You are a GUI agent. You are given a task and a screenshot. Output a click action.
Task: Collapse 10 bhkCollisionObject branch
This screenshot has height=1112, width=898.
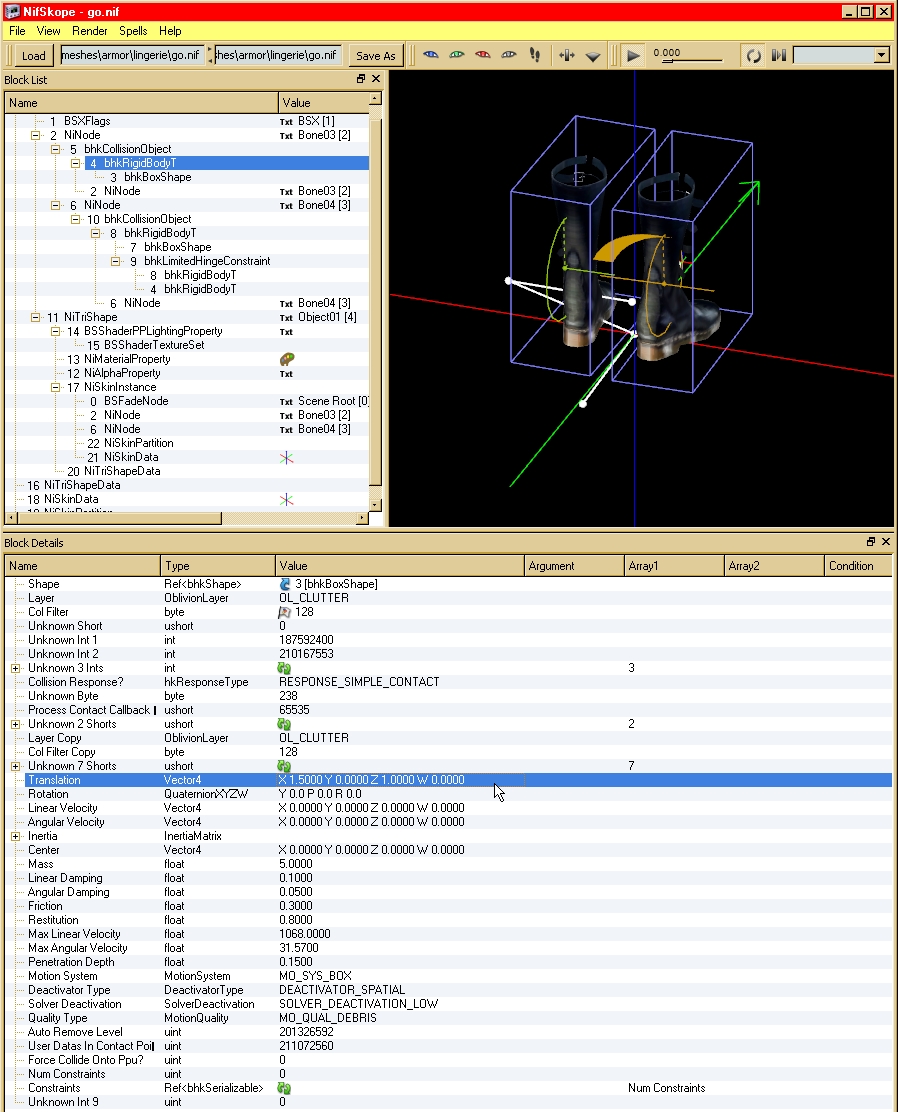(x=75, y=219)
